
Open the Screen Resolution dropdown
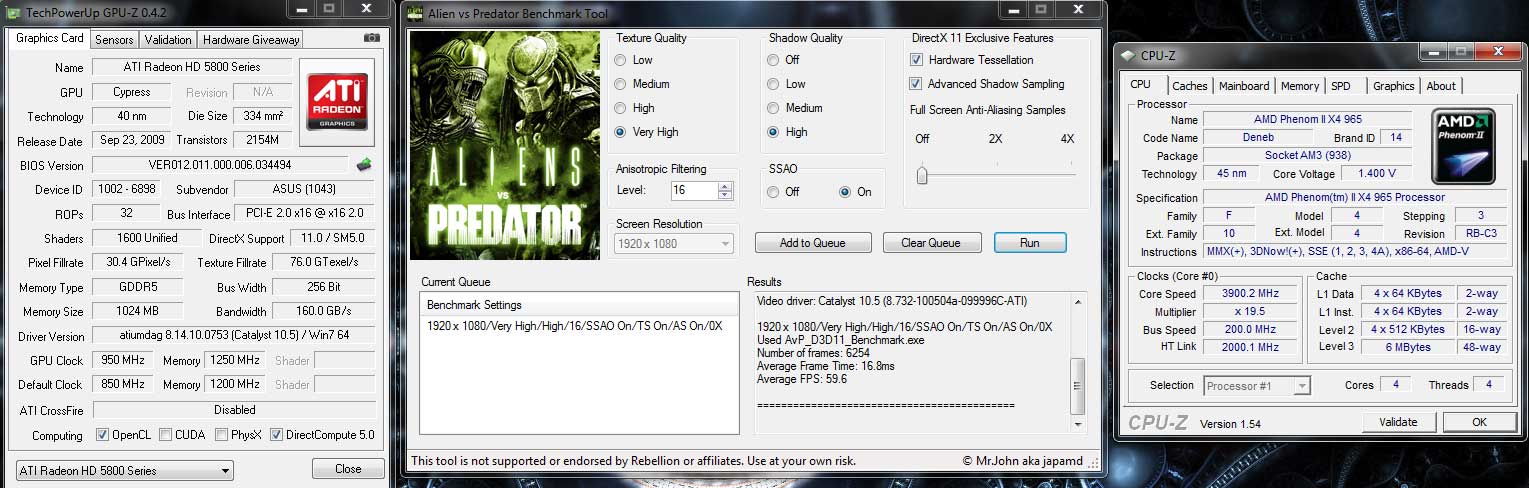pos(674,243)
